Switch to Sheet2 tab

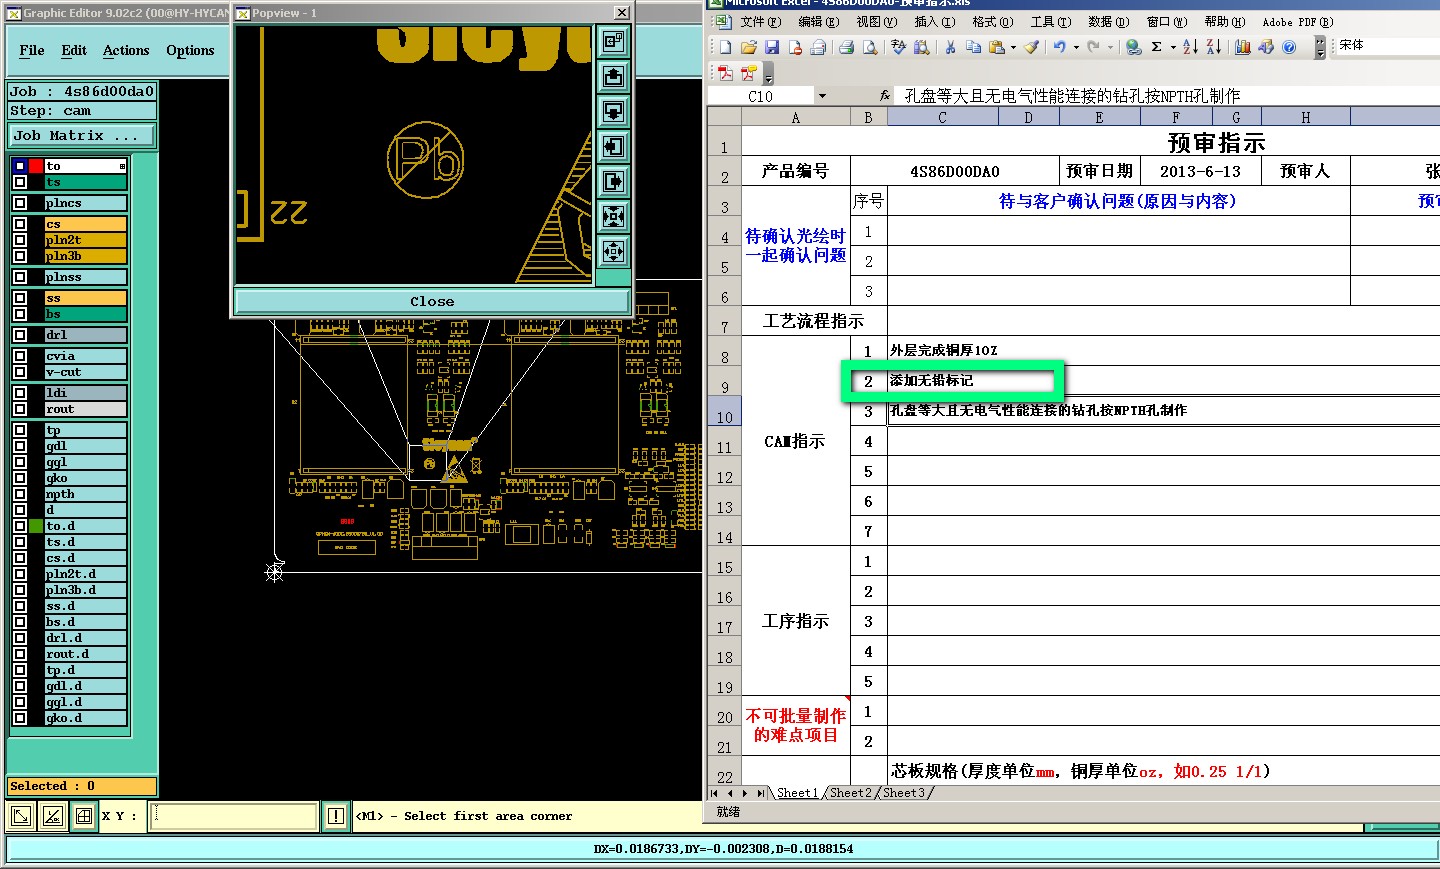[x=849, y=793]
